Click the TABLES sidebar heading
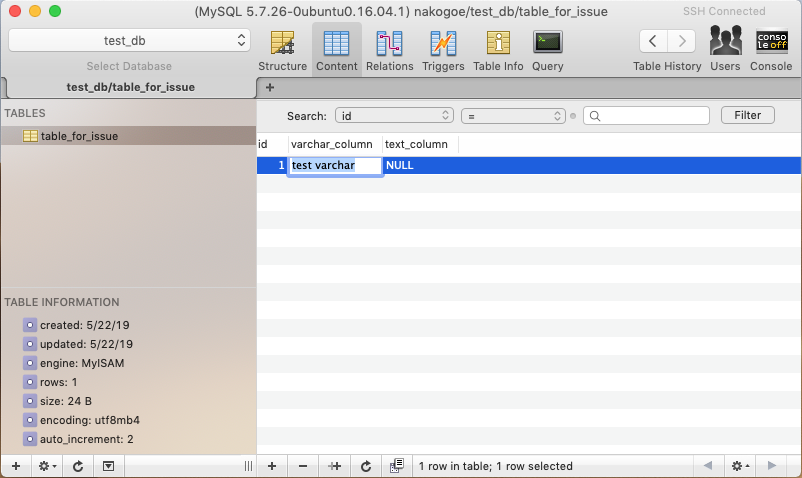 [25, 113]
